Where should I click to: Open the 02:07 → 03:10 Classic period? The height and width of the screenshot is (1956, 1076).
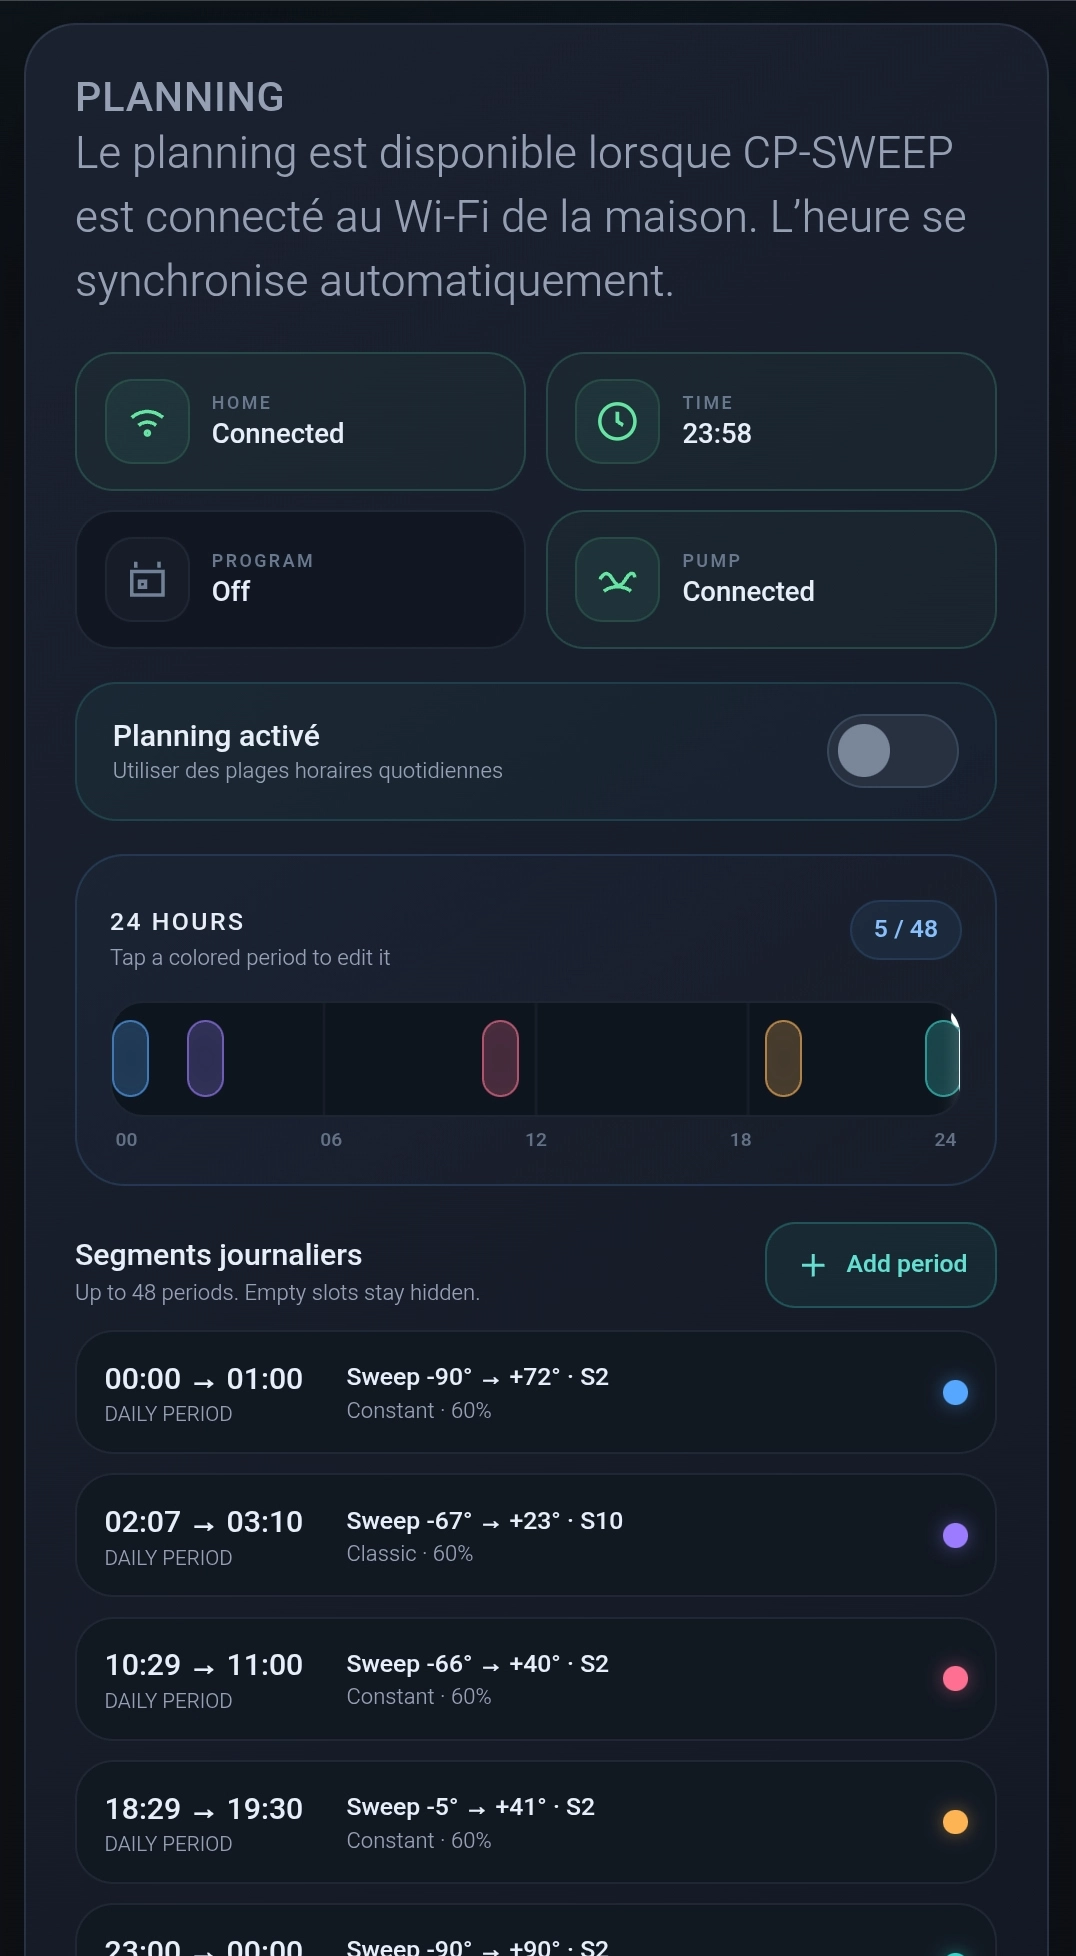pyautogui.click(x=536, y=1535)
